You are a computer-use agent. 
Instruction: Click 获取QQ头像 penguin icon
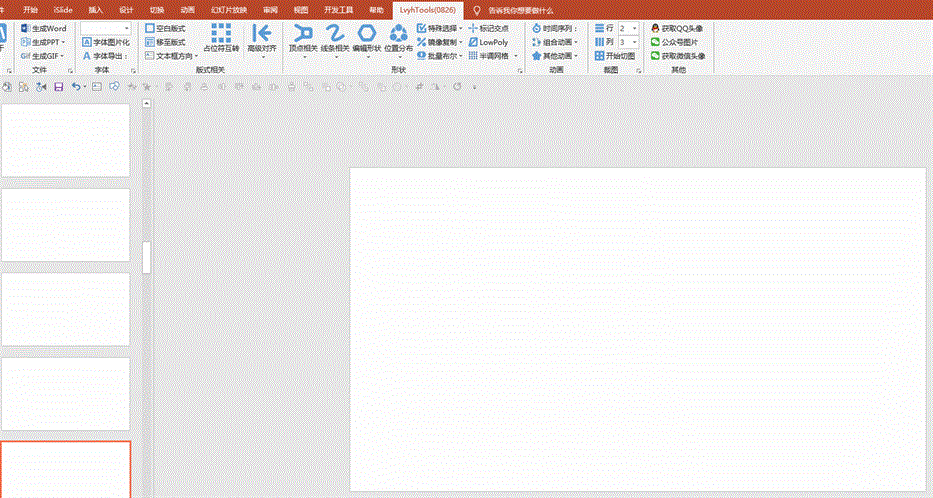(x=655, y=29)
